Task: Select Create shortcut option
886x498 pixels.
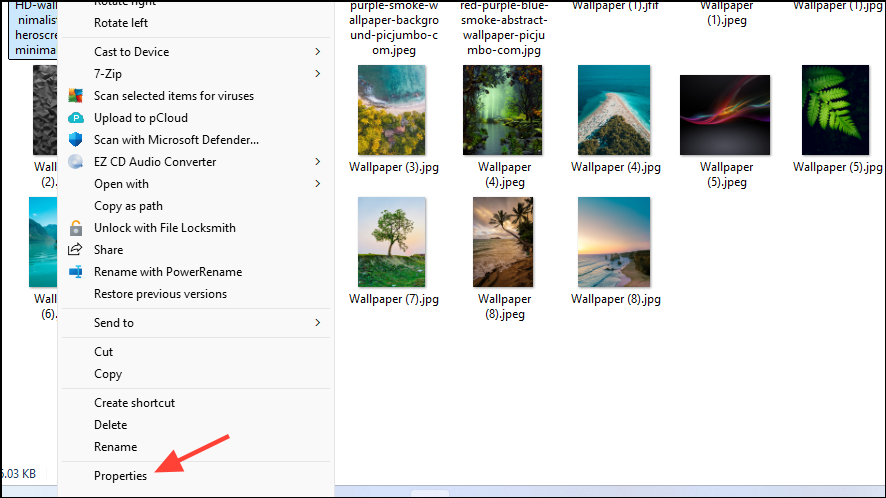Action: 134,403
